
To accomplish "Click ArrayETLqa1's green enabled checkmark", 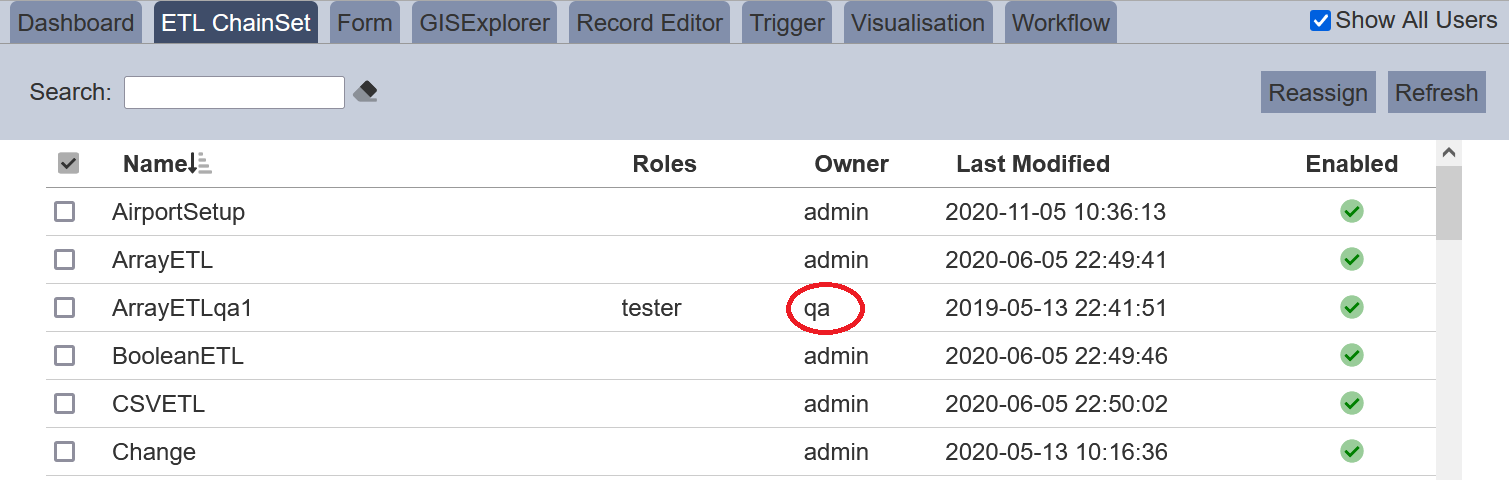I will point(1352,307).
